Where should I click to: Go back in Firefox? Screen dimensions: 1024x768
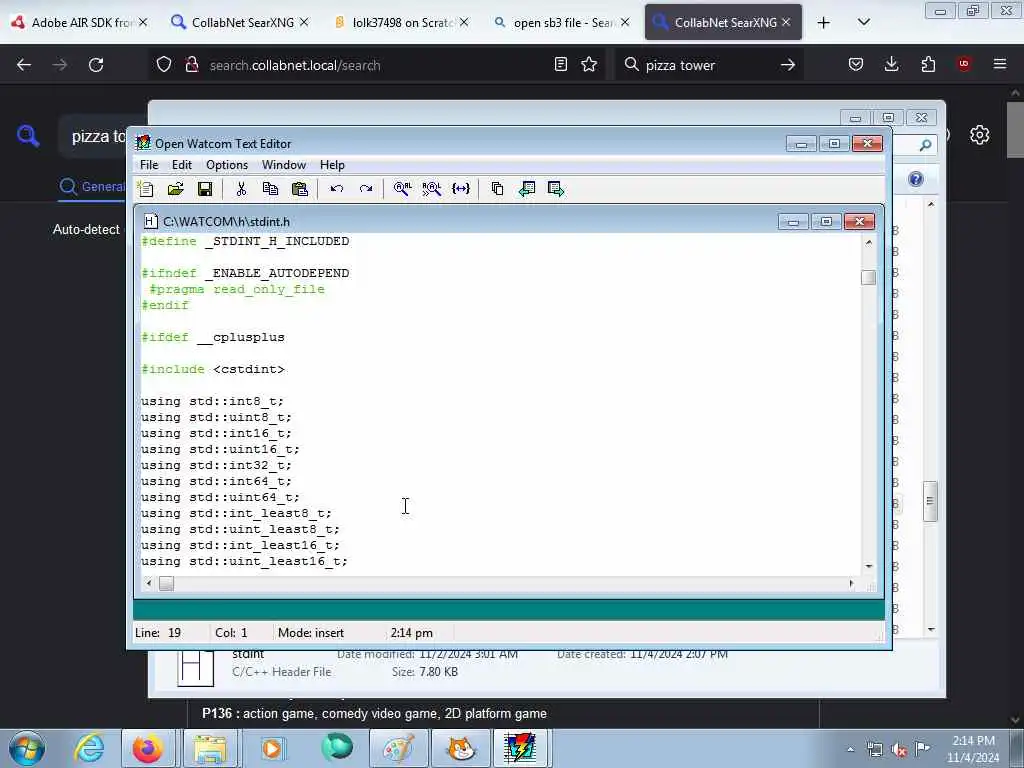click(24, 65)
